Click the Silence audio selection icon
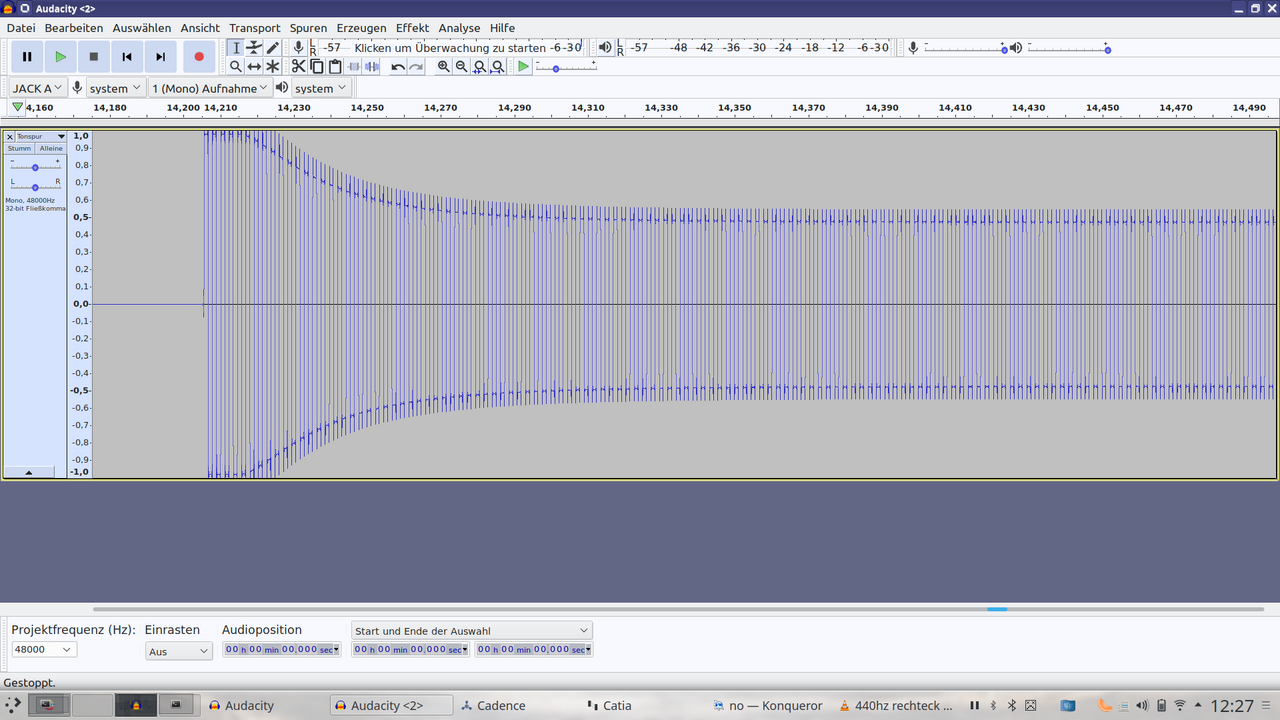 click(372, 66)
